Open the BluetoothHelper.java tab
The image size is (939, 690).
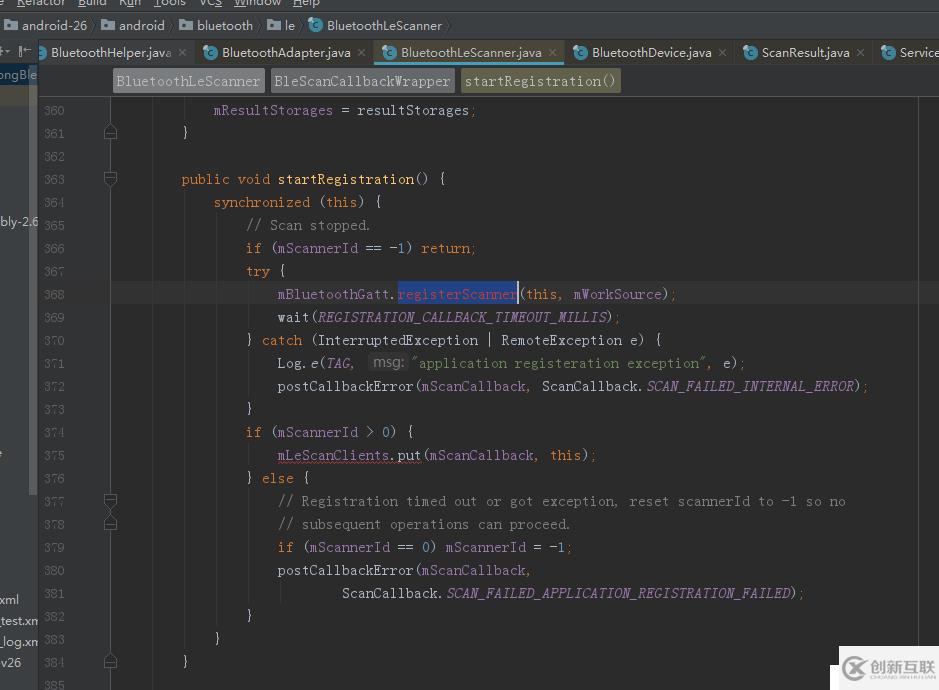tap(111, 53)
